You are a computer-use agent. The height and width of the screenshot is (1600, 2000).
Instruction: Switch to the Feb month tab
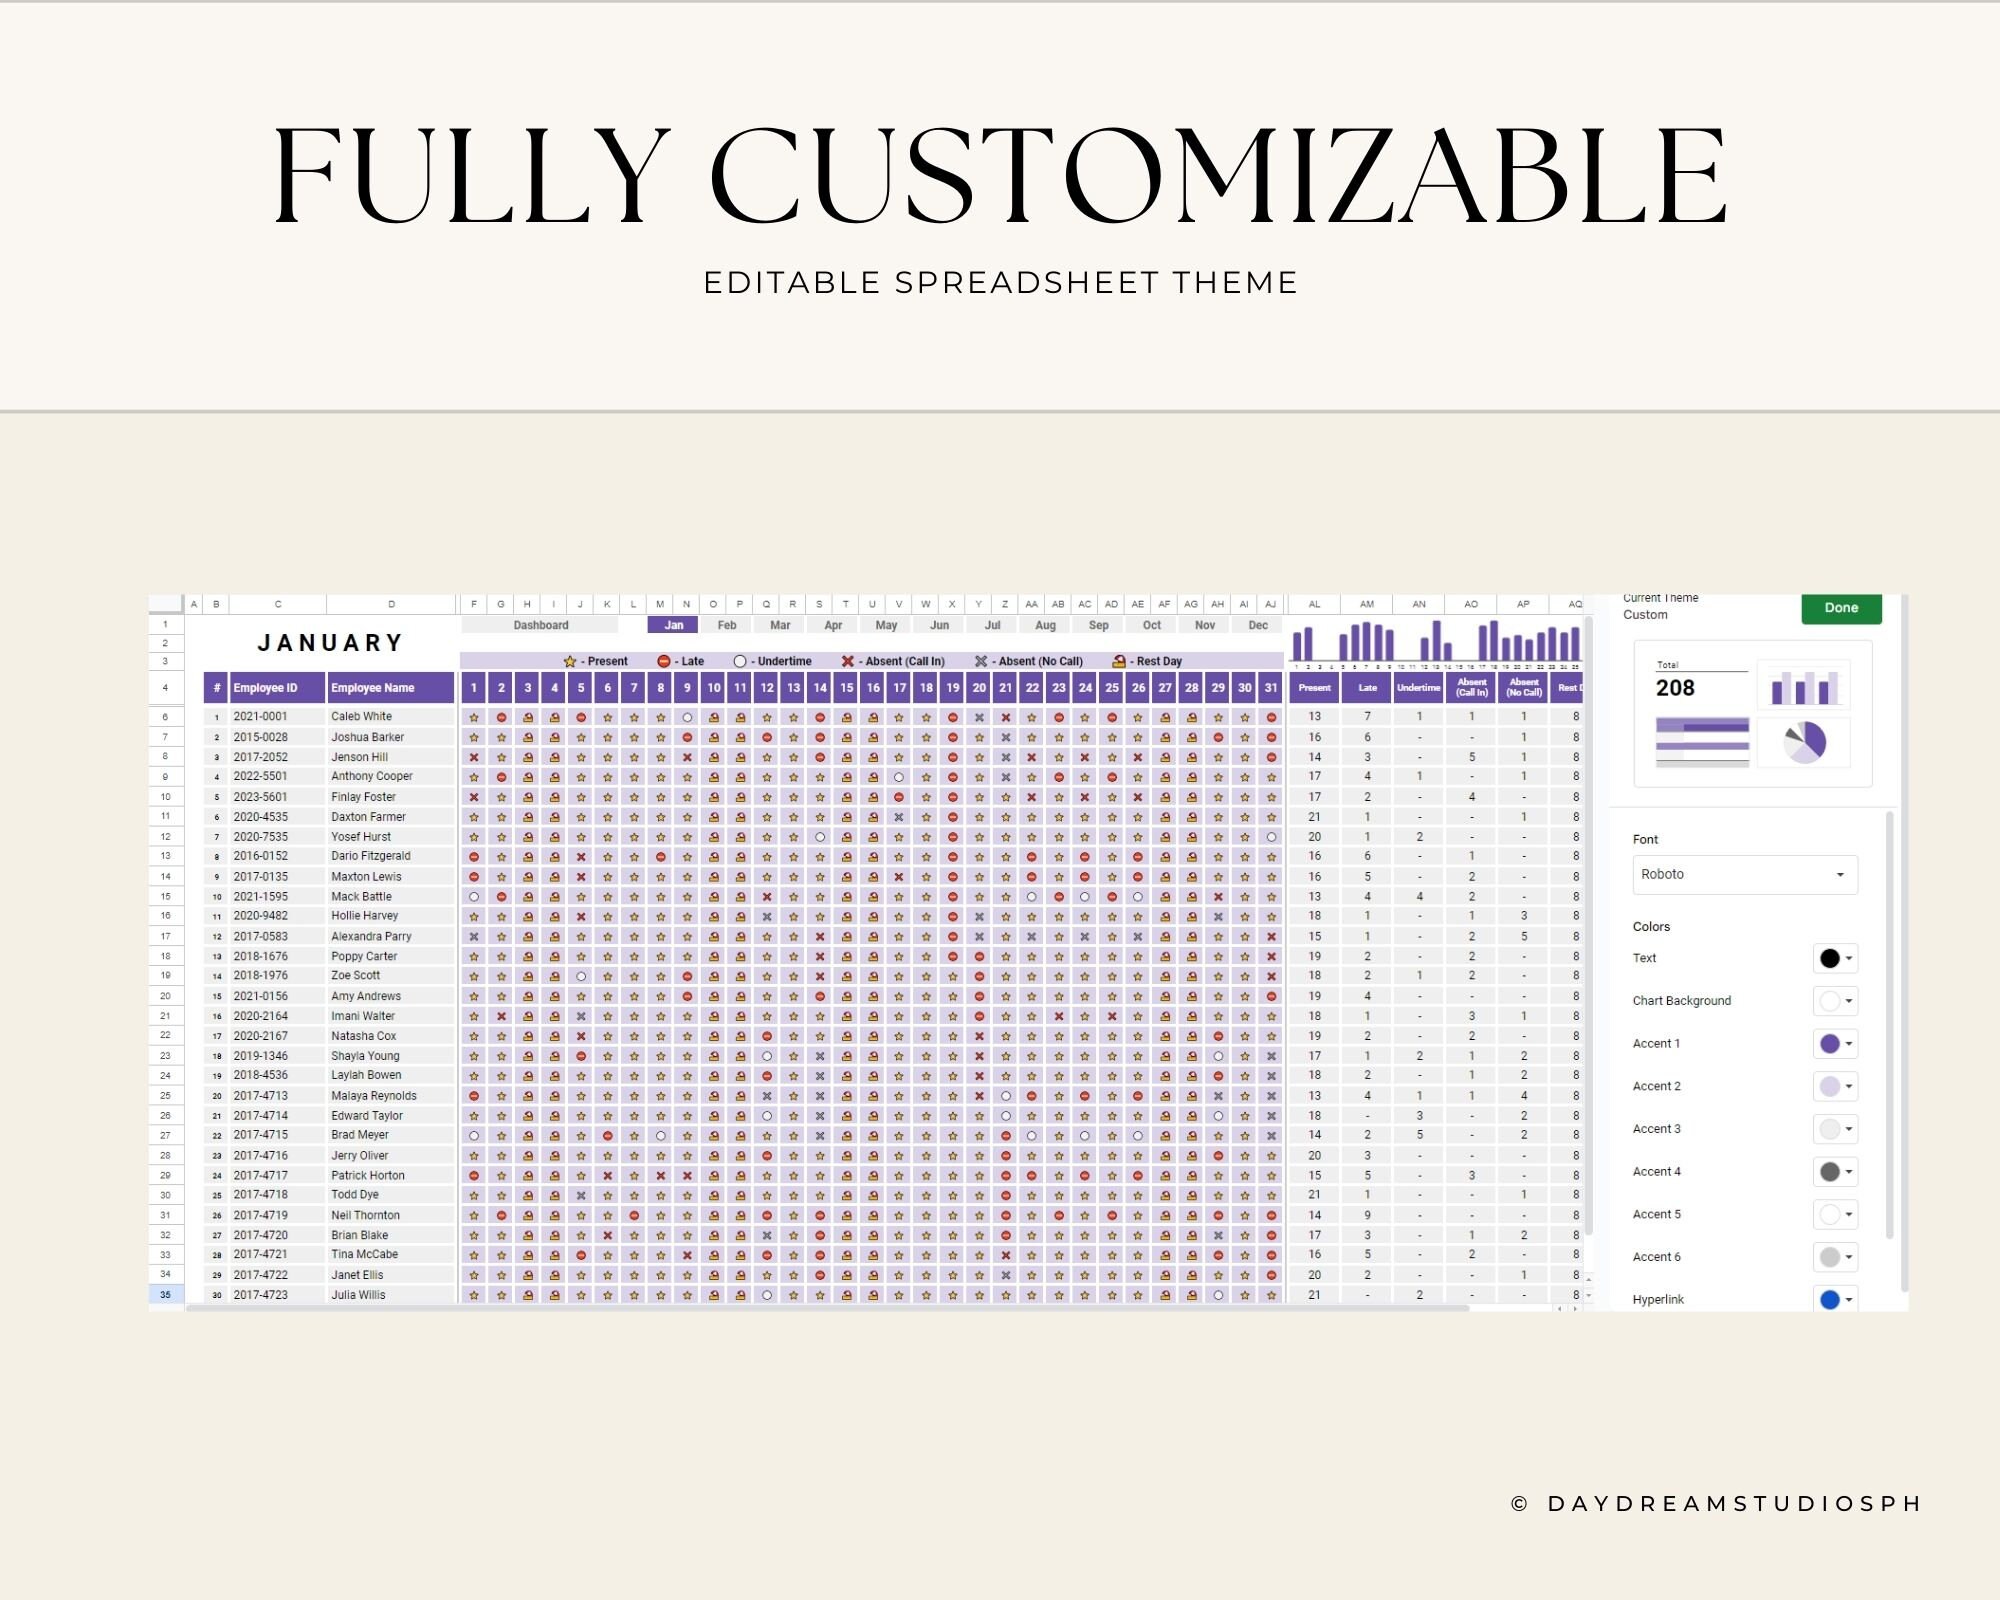click(x=727, y=624)
